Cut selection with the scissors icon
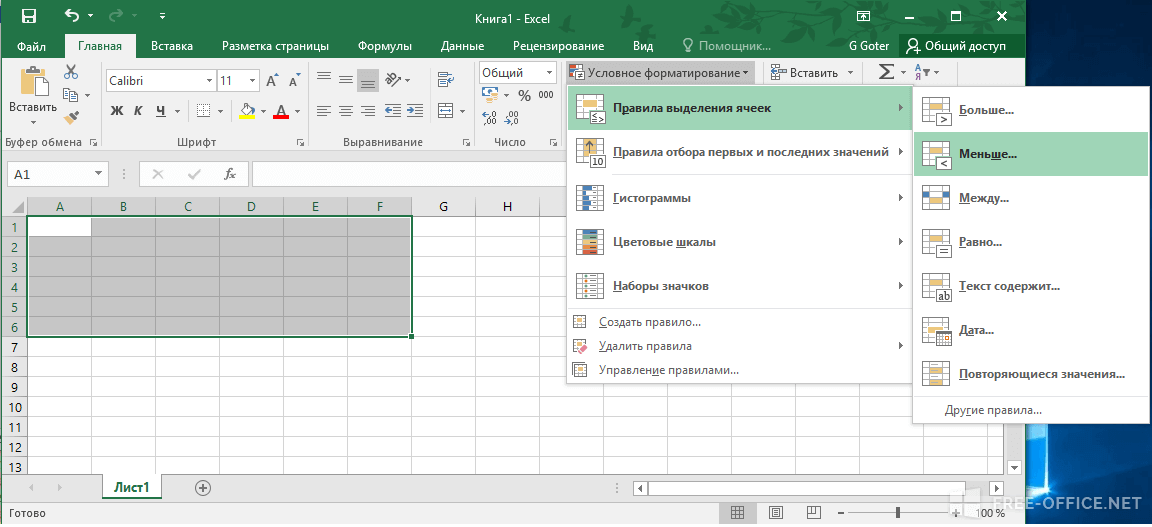Screen dimensions: 1152x527 [x=71, y=72]
